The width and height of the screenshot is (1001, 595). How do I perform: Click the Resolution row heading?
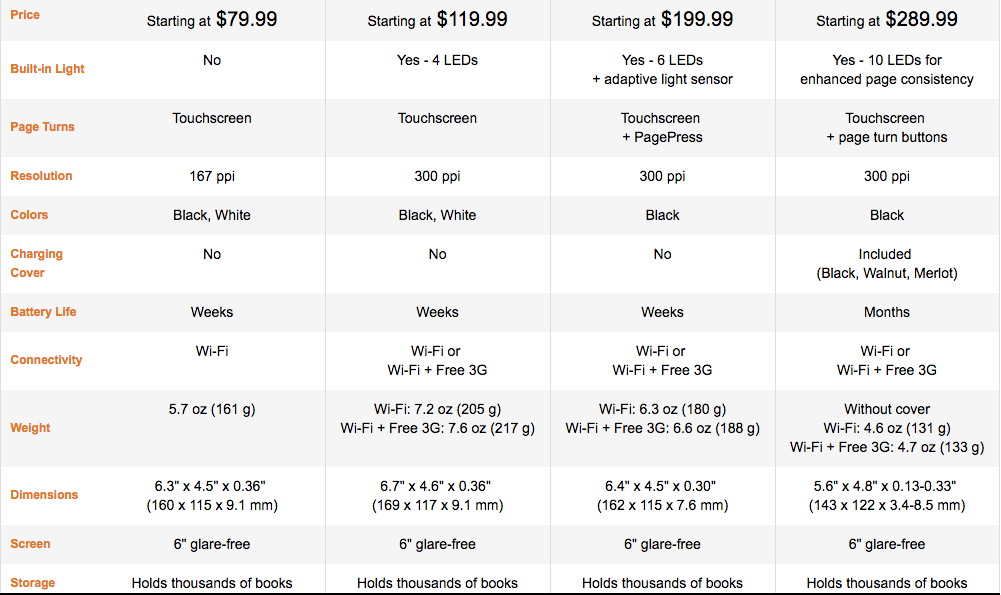pos(41,176)
